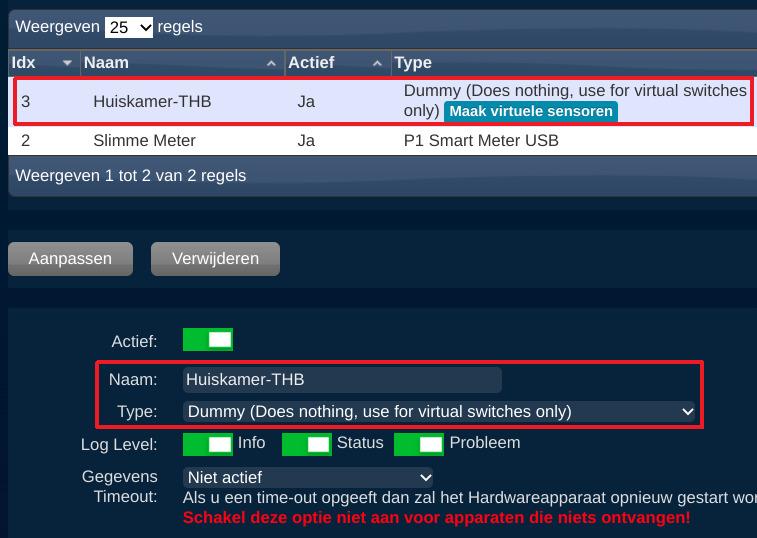This screenshot has height=538, width=757.
Task: Select the Slimme Meter row
Action: tap(382, 141)
